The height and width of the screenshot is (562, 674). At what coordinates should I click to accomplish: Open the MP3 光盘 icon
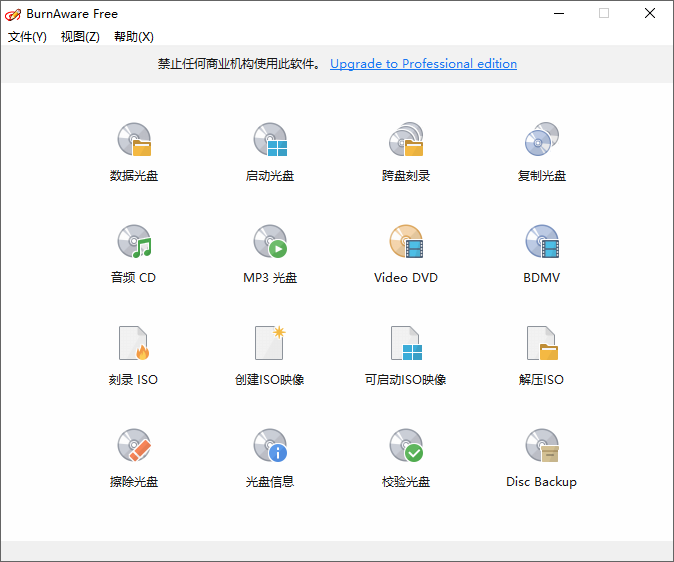(270, 241)
